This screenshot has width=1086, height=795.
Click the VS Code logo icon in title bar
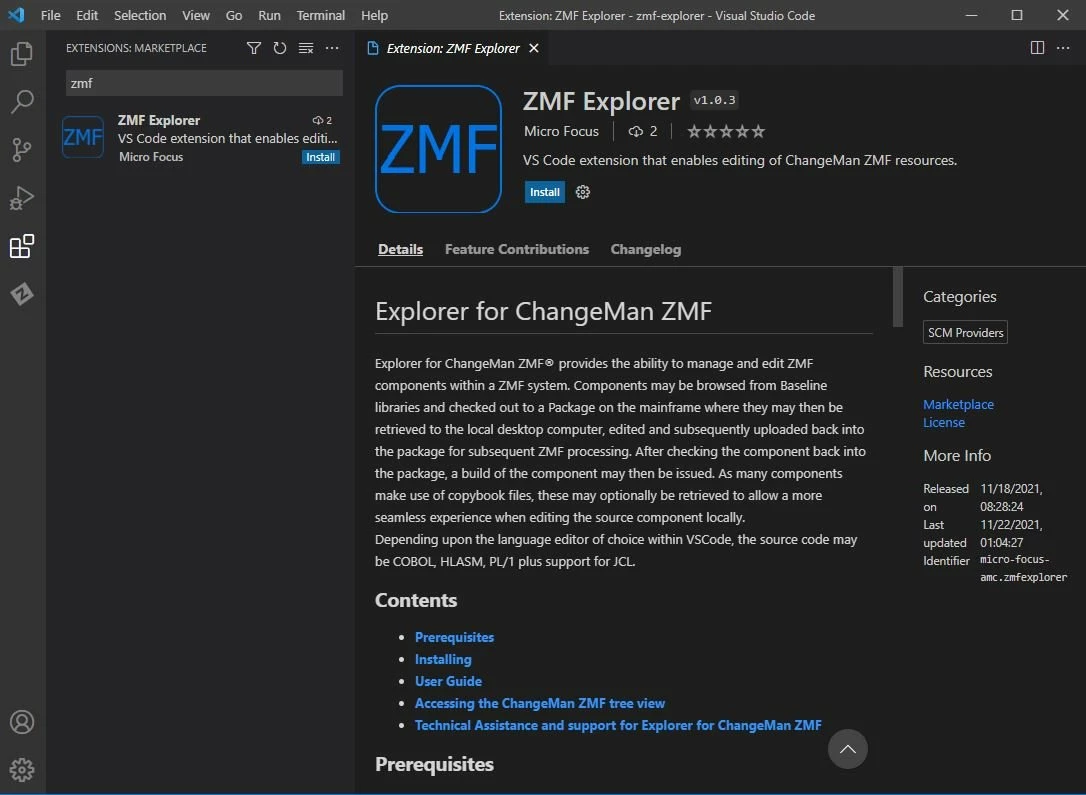click(x=17, y=15)
